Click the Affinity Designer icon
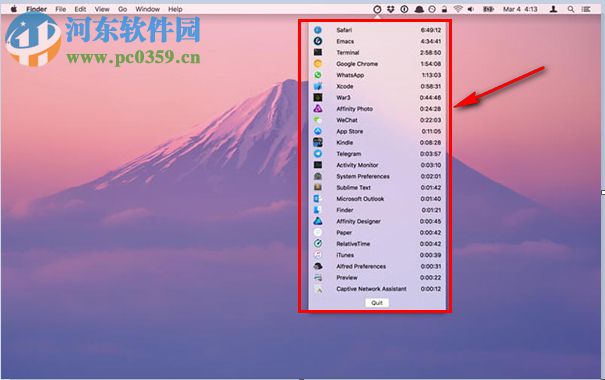 [318, 221]
